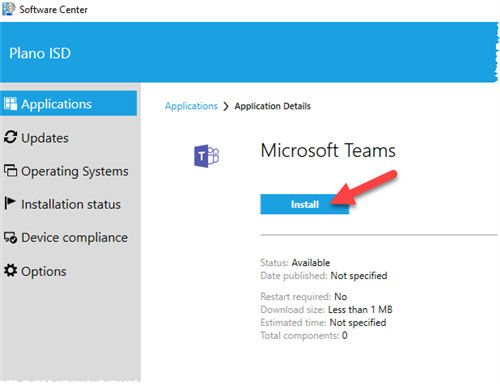This screenshot has height=384, width=500.
Task: Click the Software Center title bar icon
Action: point(9,9)
